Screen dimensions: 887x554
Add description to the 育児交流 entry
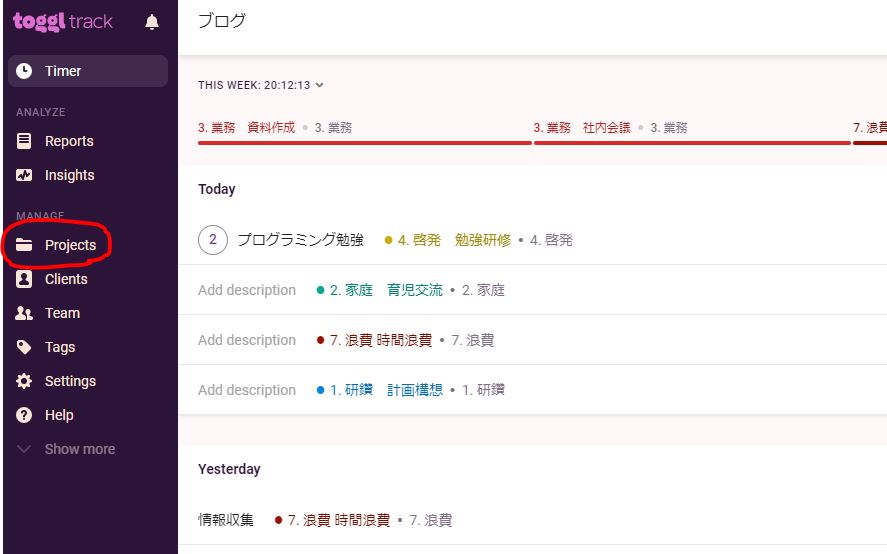(247, 290)
